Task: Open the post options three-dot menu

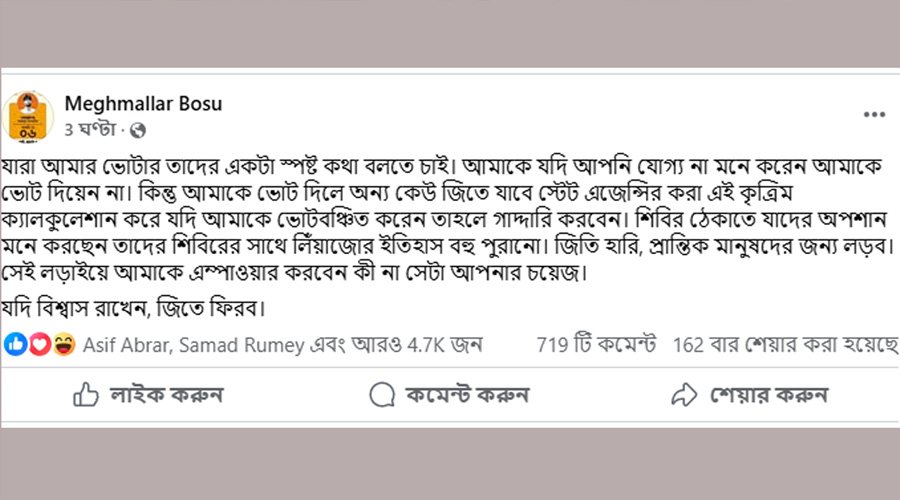Action: click(x=874, y=116)
